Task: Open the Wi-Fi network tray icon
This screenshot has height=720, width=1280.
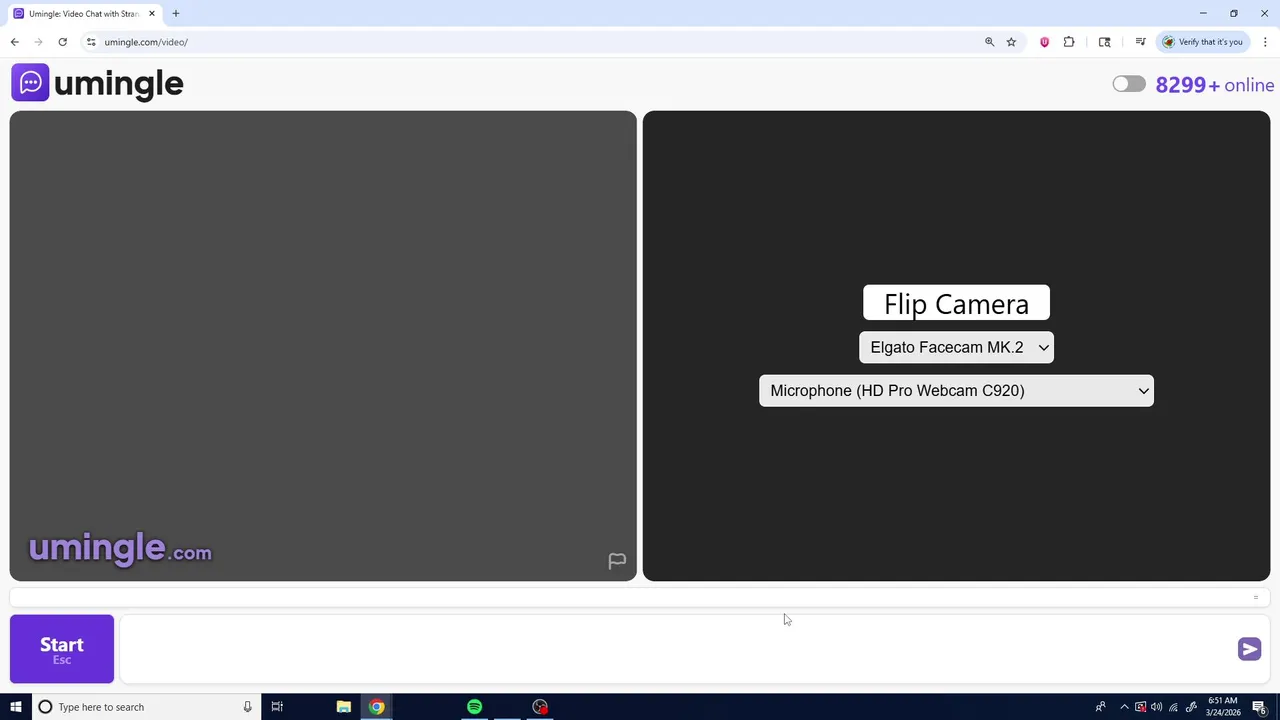Action: (x=1174, y=707)
